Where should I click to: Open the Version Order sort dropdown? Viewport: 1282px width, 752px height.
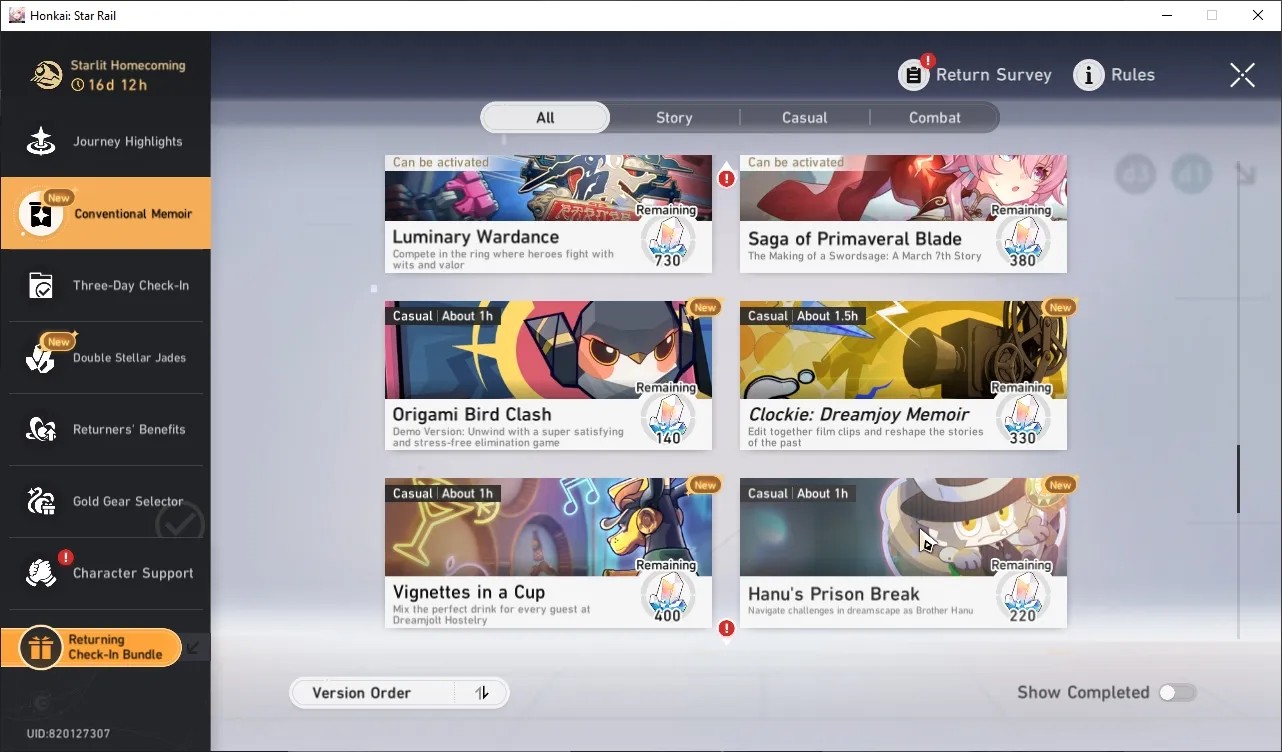tap(399, 693)
